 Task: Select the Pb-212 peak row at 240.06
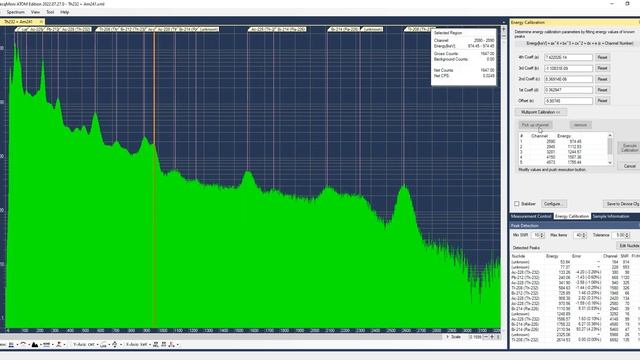575,278
